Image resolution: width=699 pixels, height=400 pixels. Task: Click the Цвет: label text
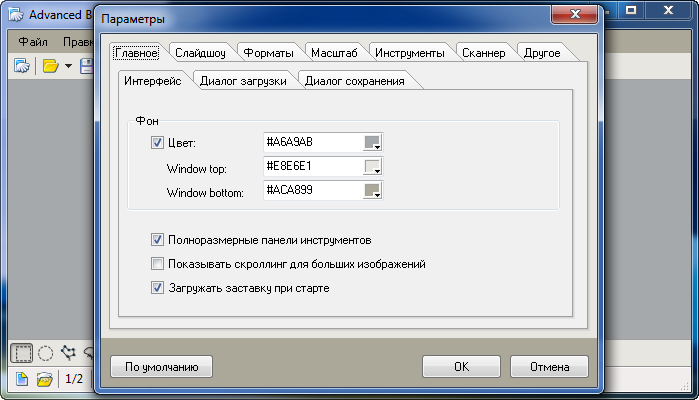(x=182, y=143)
